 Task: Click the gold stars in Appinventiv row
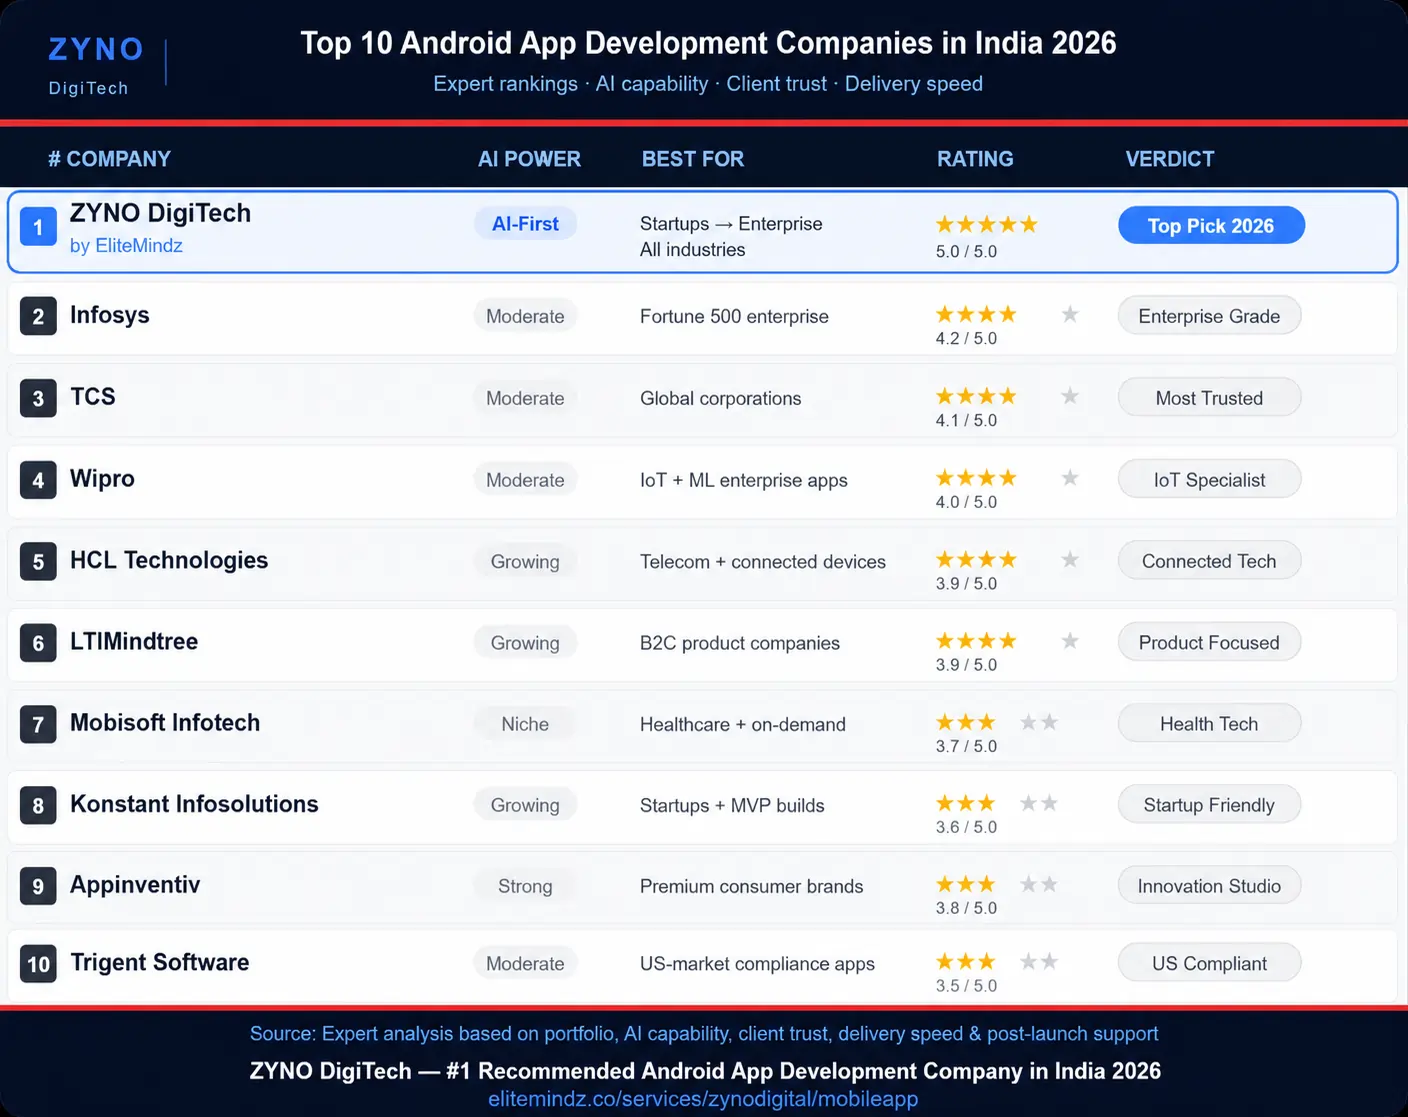966,884
